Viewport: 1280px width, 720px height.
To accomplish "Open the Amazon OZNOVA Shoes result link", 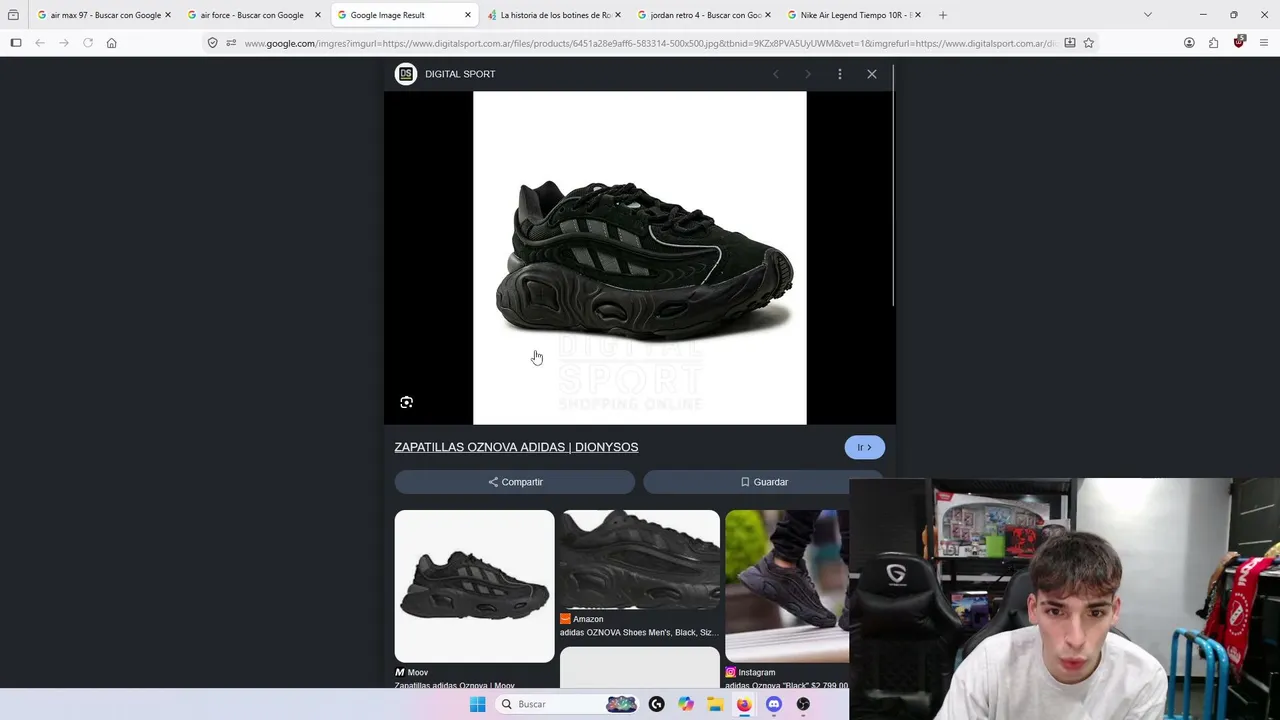I will click(x=639, y=632).
